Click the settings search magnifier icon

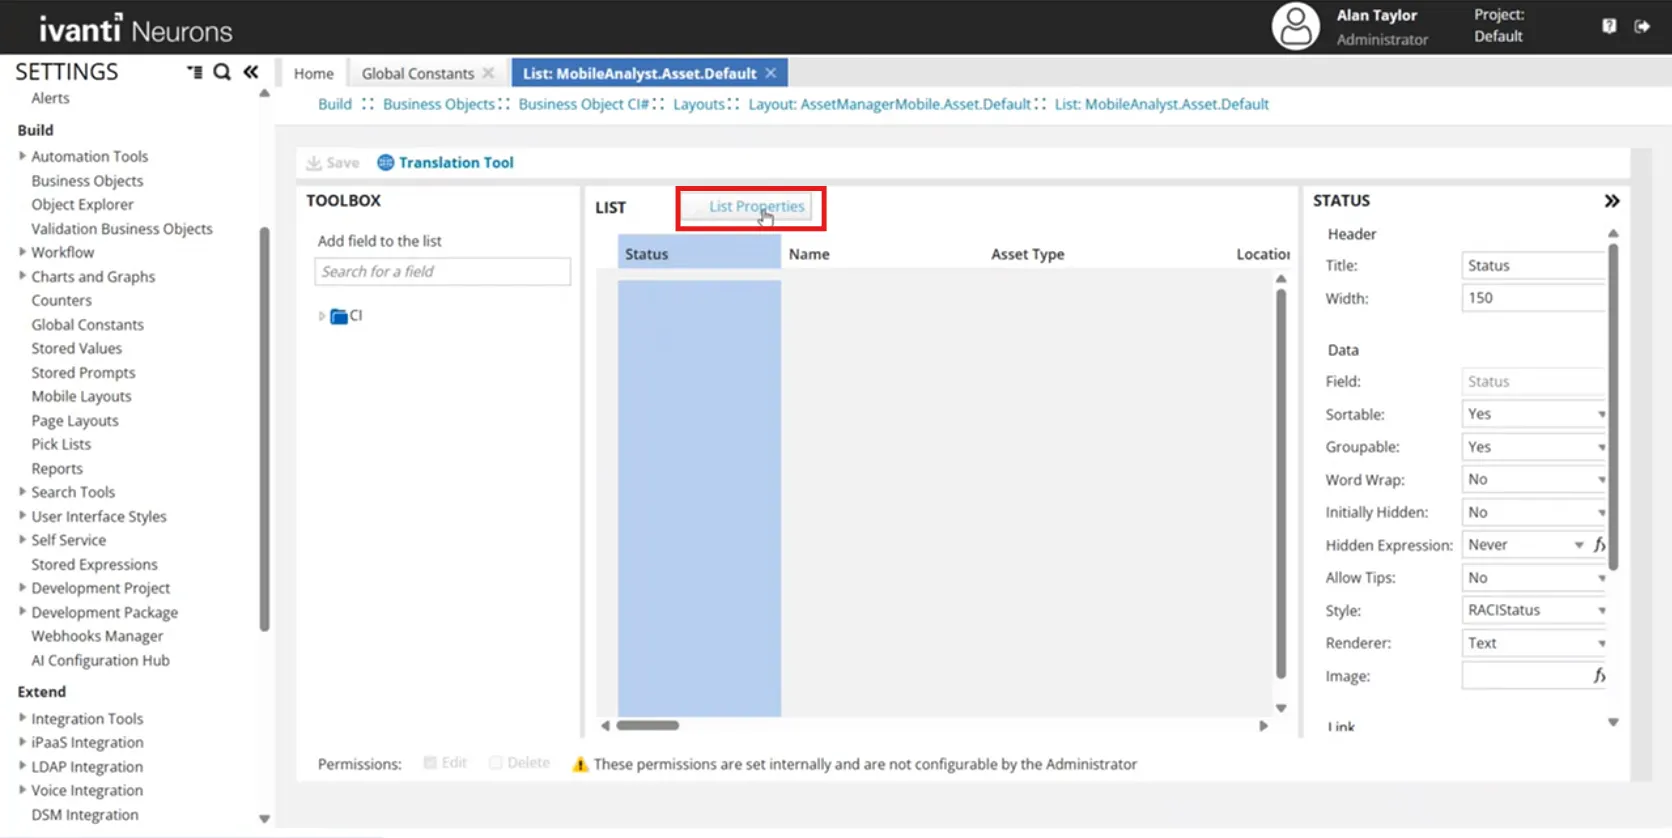pyautogui.click(x=222, y=72)
